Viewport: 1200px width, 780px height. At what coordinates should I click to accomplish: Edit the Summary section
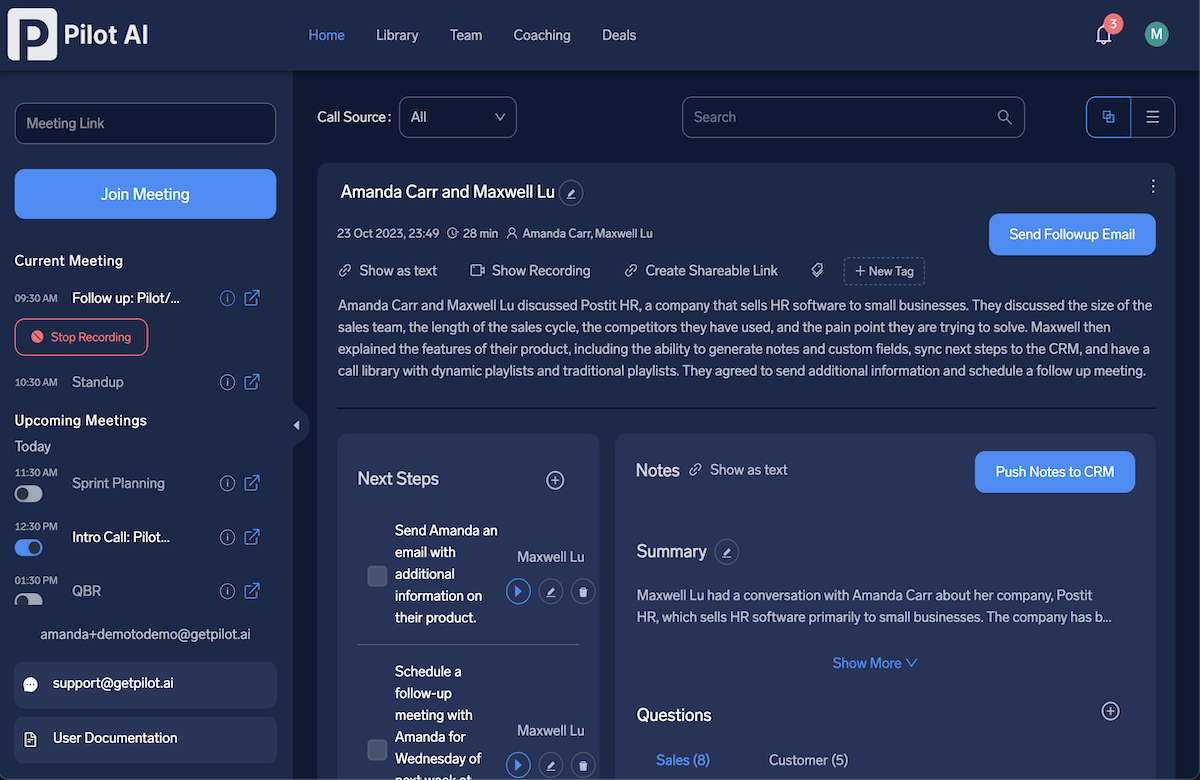pyautogui.click(x=727, y=552)
